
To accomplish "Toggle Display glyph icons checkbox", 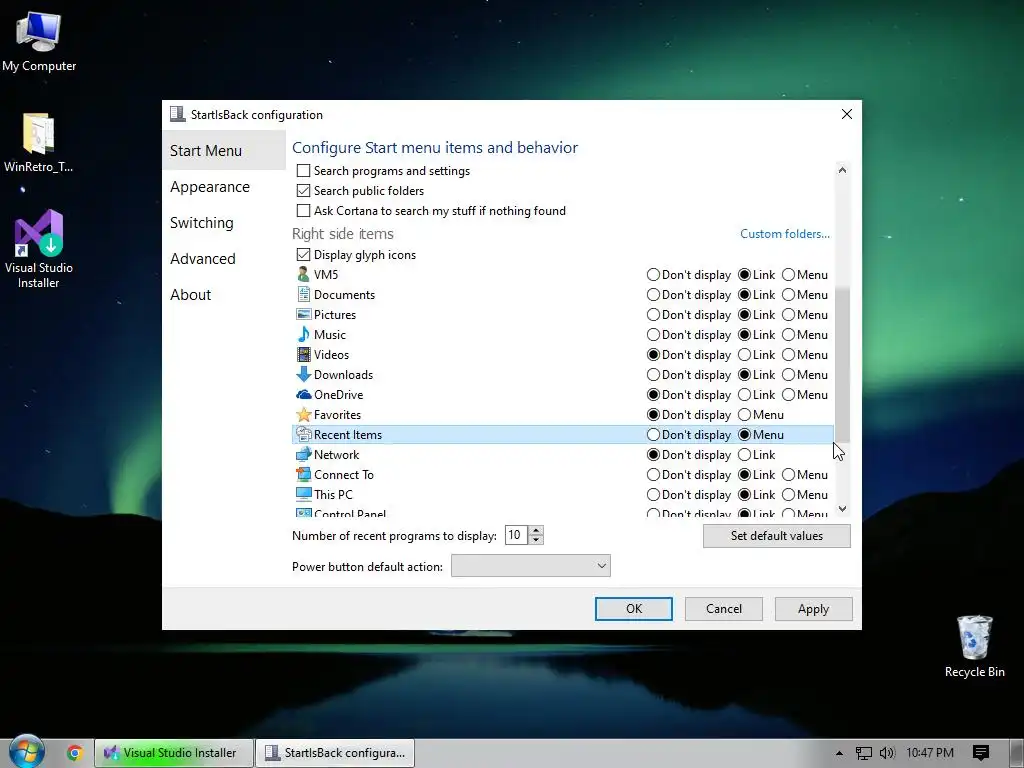I will [303, 255].
